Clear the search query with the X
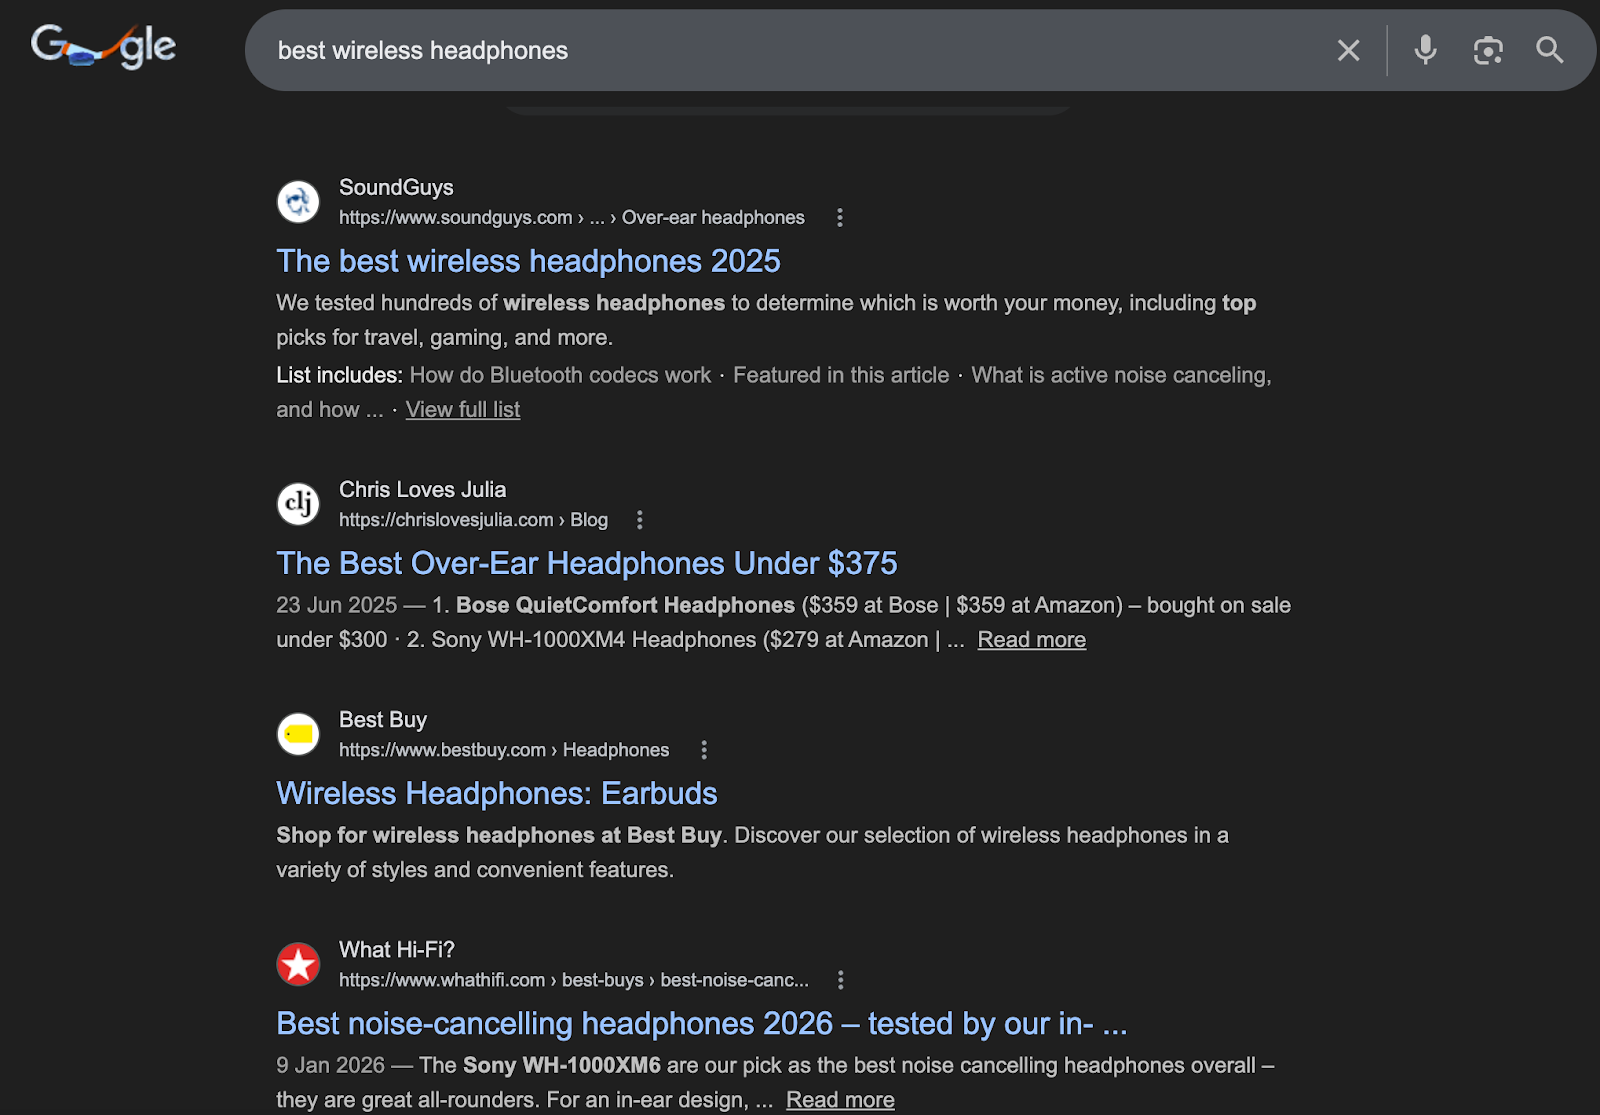 (x=1348, y=50)
